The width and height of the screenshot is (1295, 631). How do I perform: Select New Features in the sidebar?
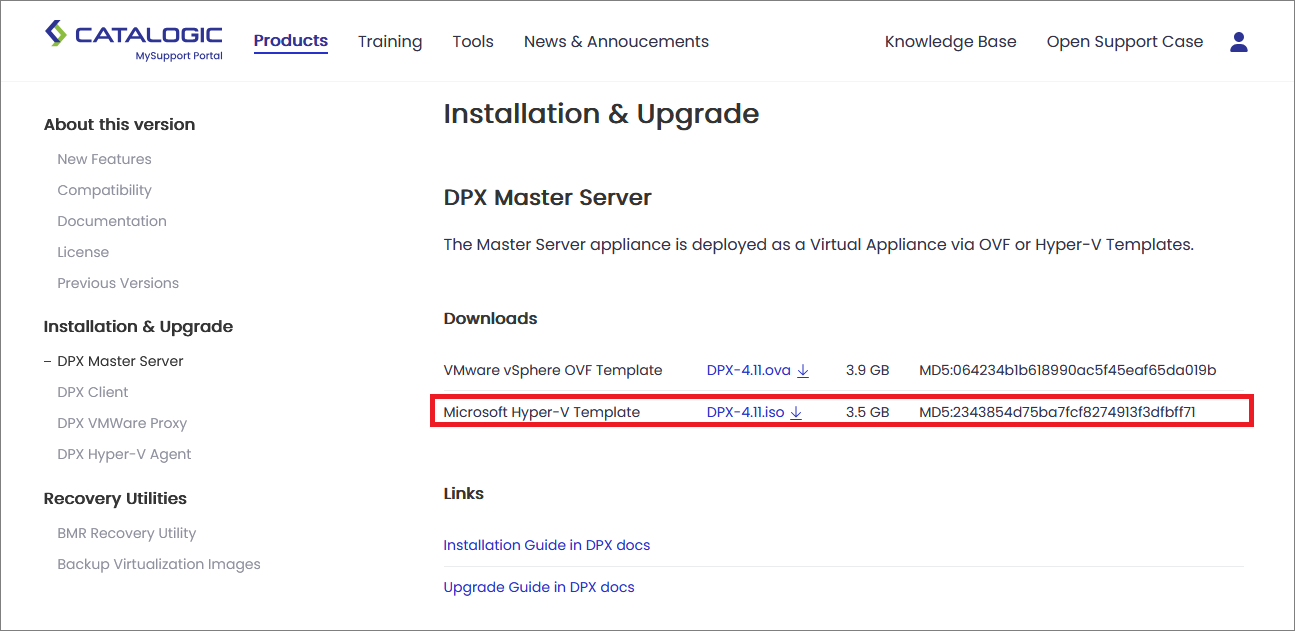(104, 159)
